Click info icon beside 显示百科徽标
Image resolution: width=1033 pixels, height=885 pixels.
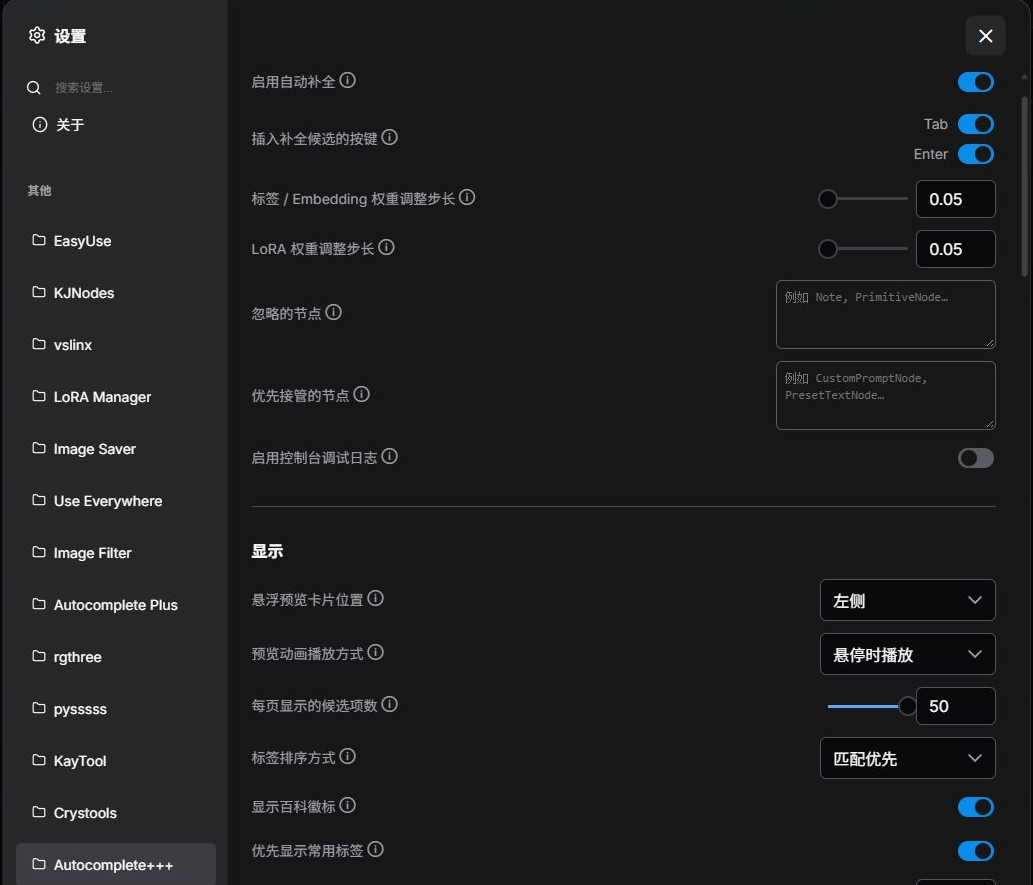tap(348, 805)
